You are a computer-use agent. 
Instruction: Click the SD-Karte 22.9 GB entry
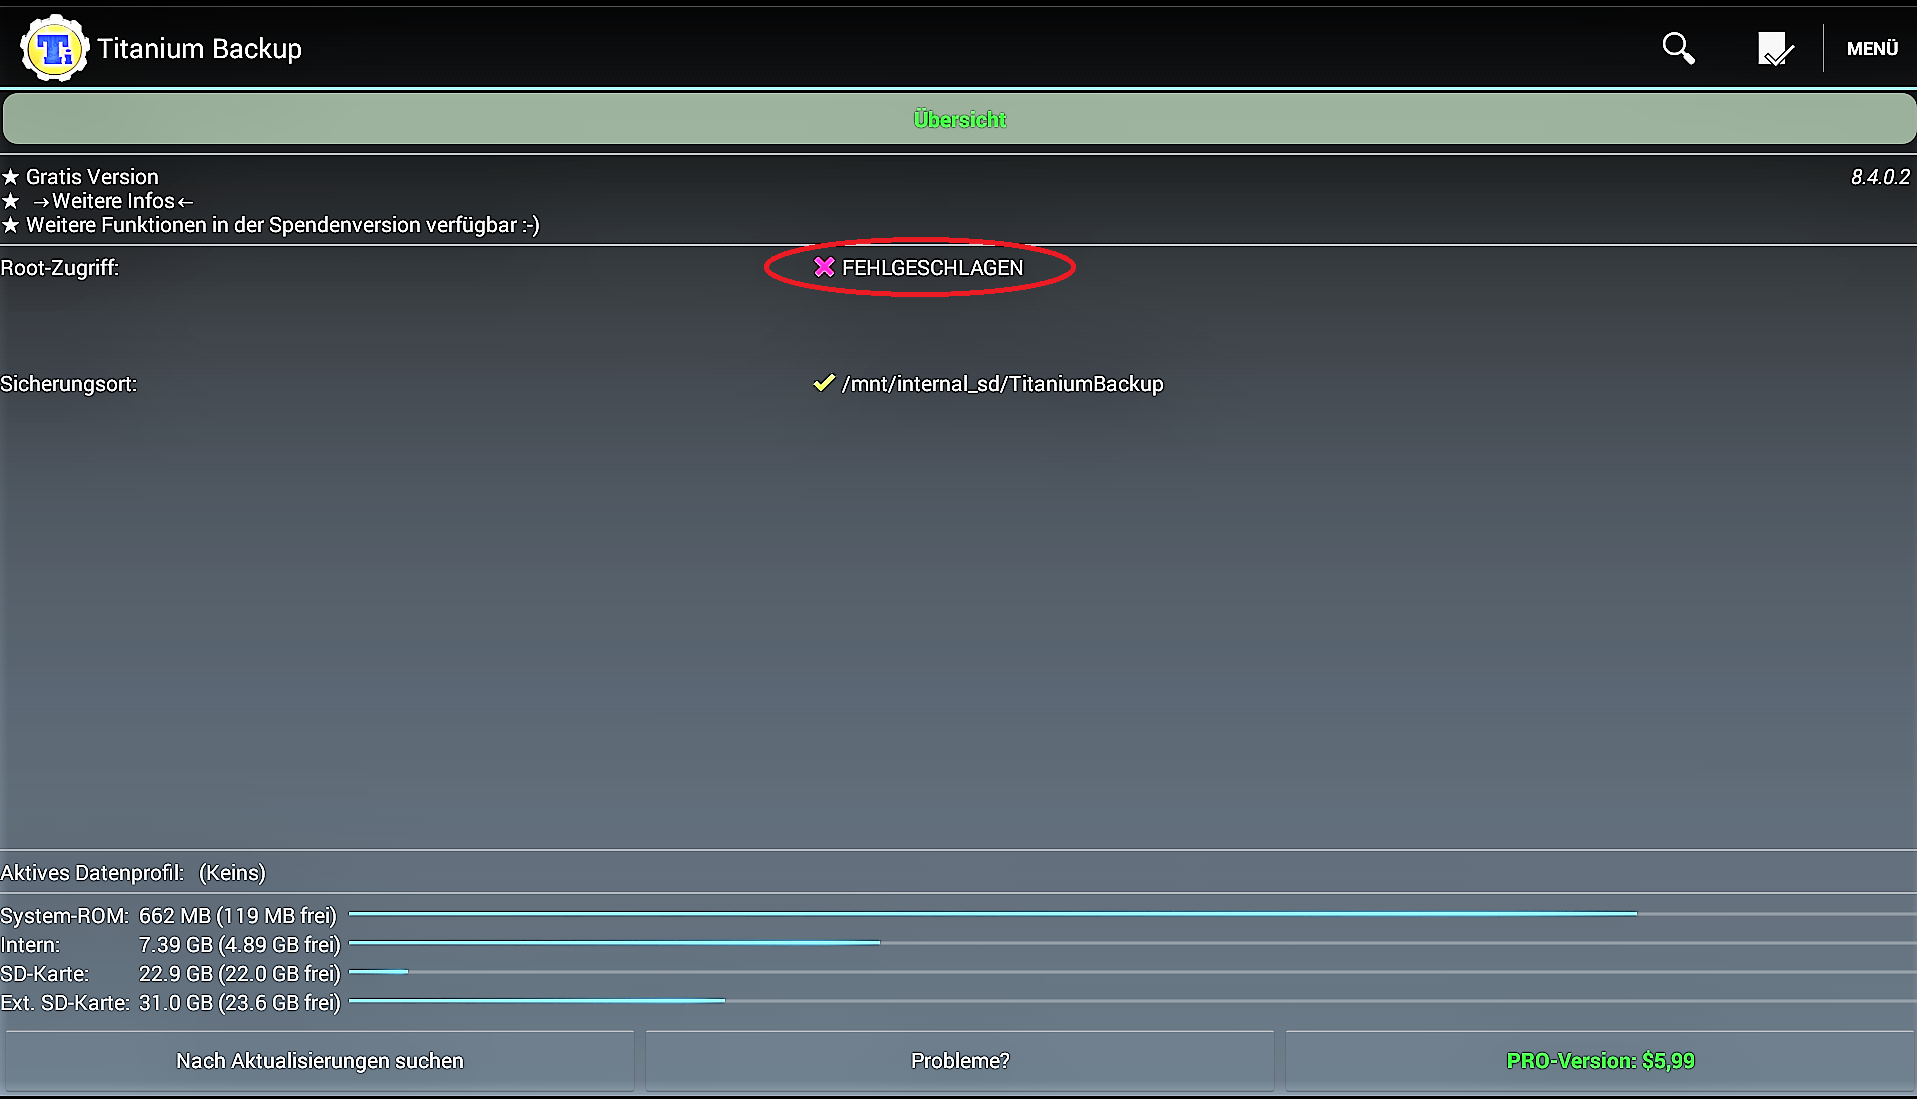pos(170,974)
